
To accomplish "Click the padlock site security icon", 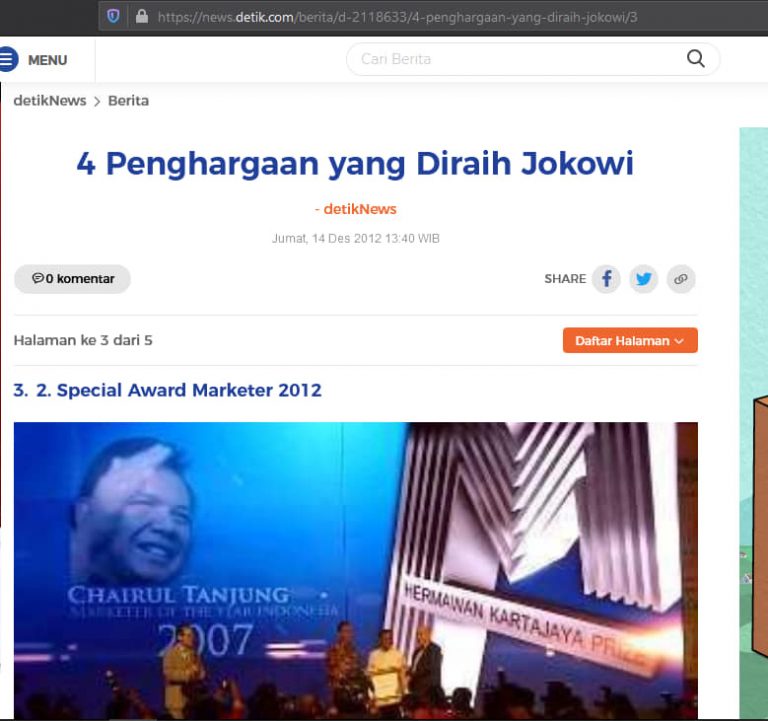I will click(x=142, y=17).
